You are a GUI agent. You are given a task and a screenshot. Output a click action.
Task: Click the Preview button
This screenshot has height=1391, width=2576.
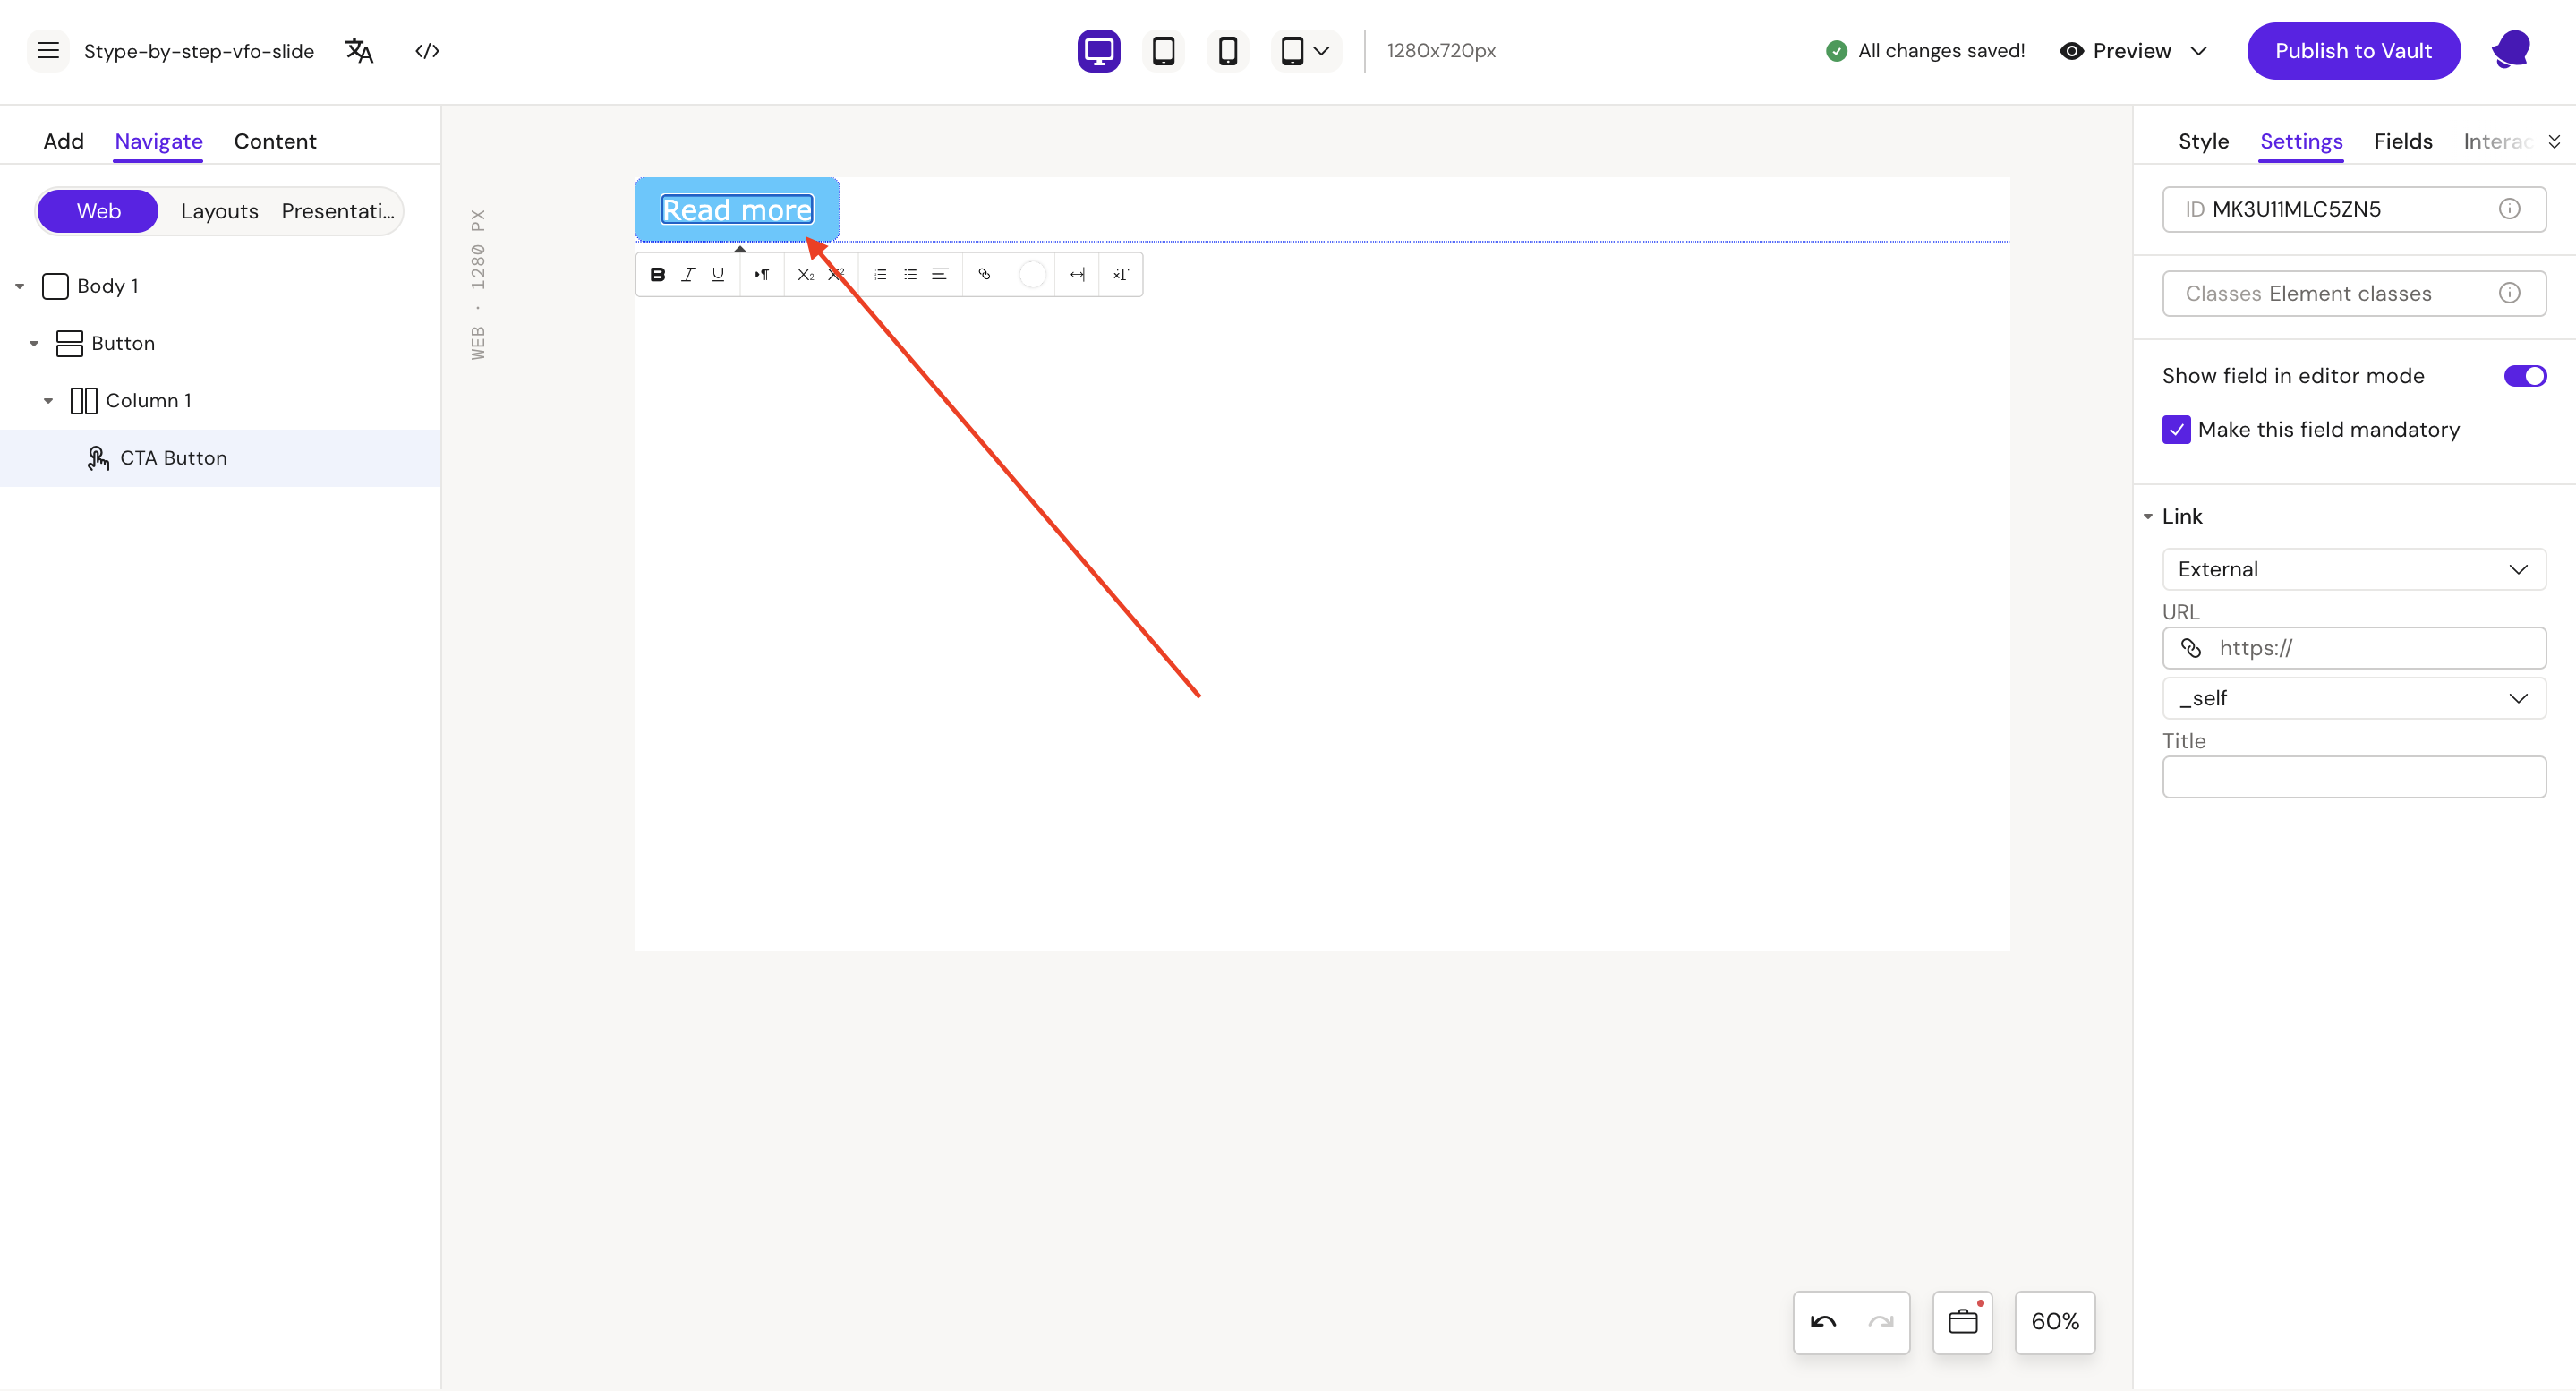2130,50
